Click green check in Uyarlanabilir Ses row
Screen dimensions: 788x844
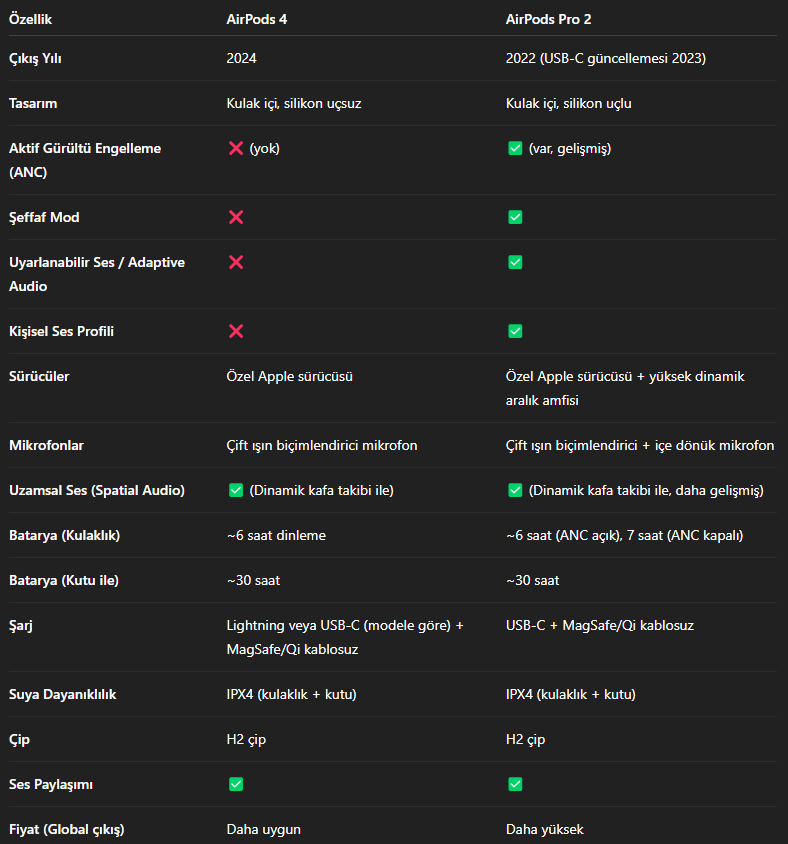pos(515,262)
